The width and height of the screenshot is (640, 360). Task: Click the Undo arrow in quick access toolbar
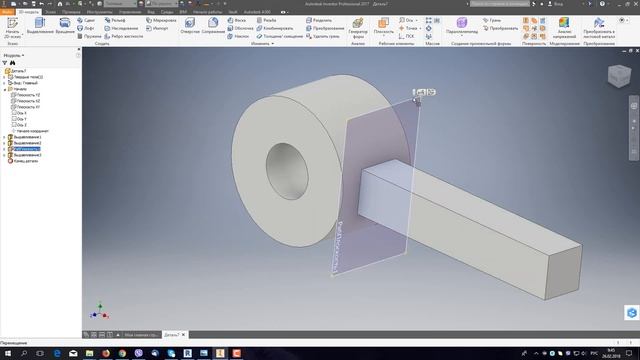coord(42,4)
